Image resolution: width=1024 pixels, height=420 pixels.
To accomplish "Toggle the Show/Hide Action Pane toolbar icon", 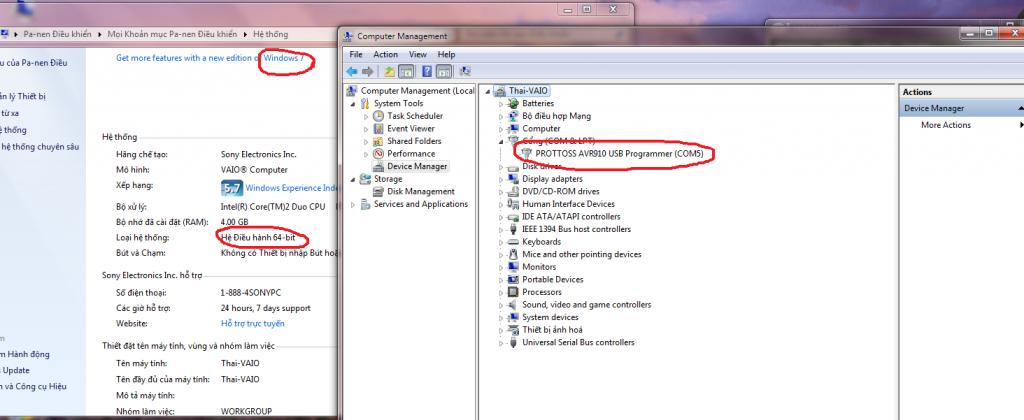I will 444,71.
